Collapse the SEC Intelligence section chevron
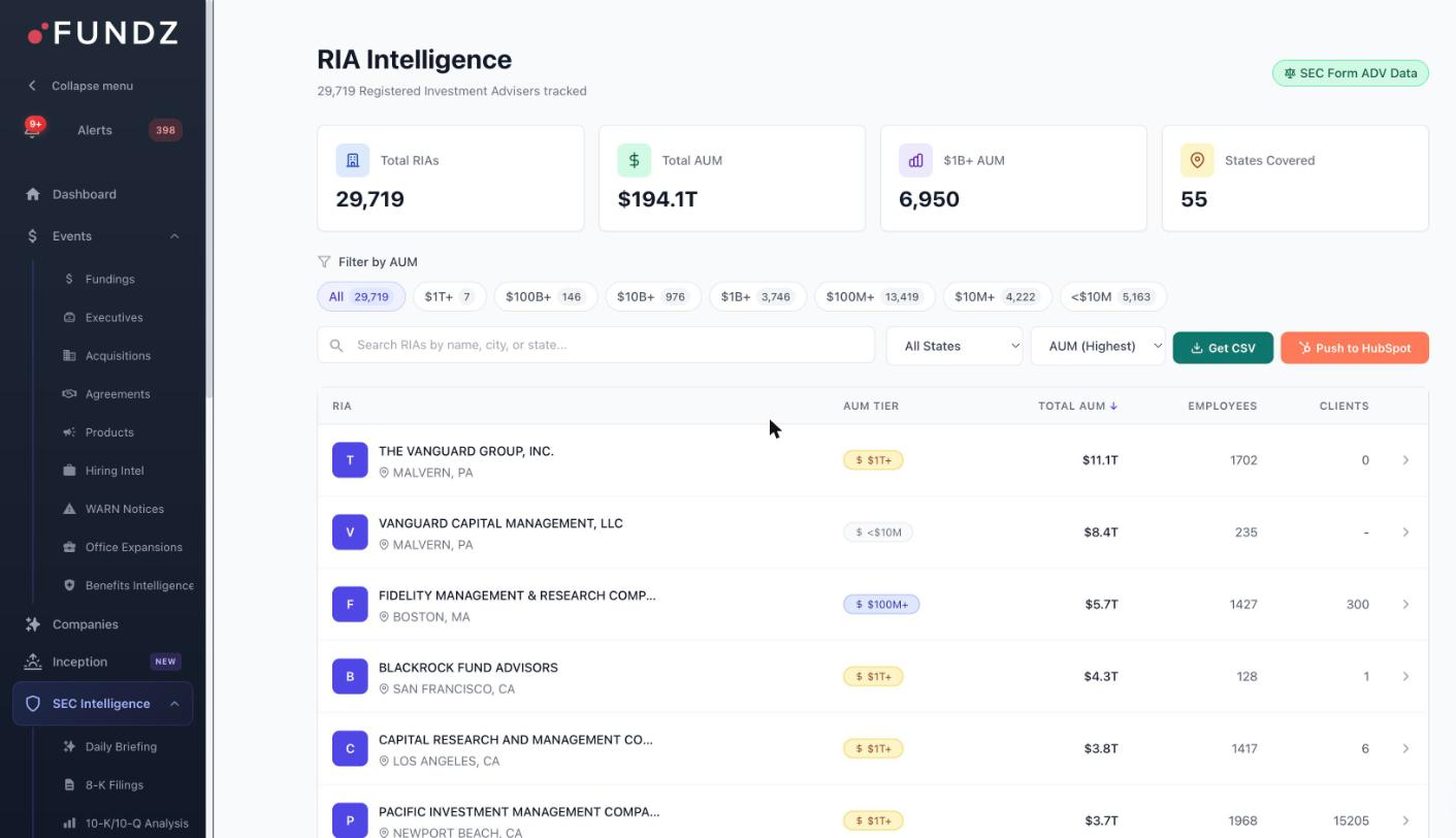This screenshot has height=838, width=1456. [x=174, y=704]
